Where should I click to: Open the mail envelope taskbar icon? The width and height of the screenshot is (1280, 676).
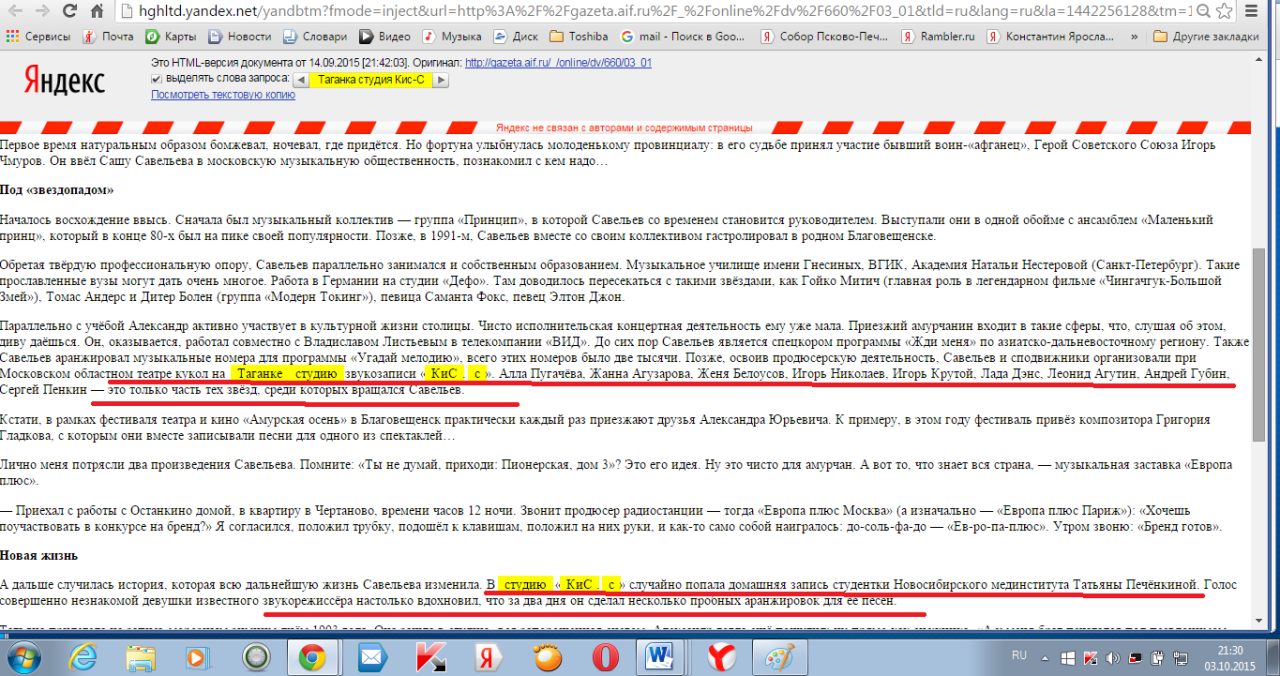tap(372, 657)
